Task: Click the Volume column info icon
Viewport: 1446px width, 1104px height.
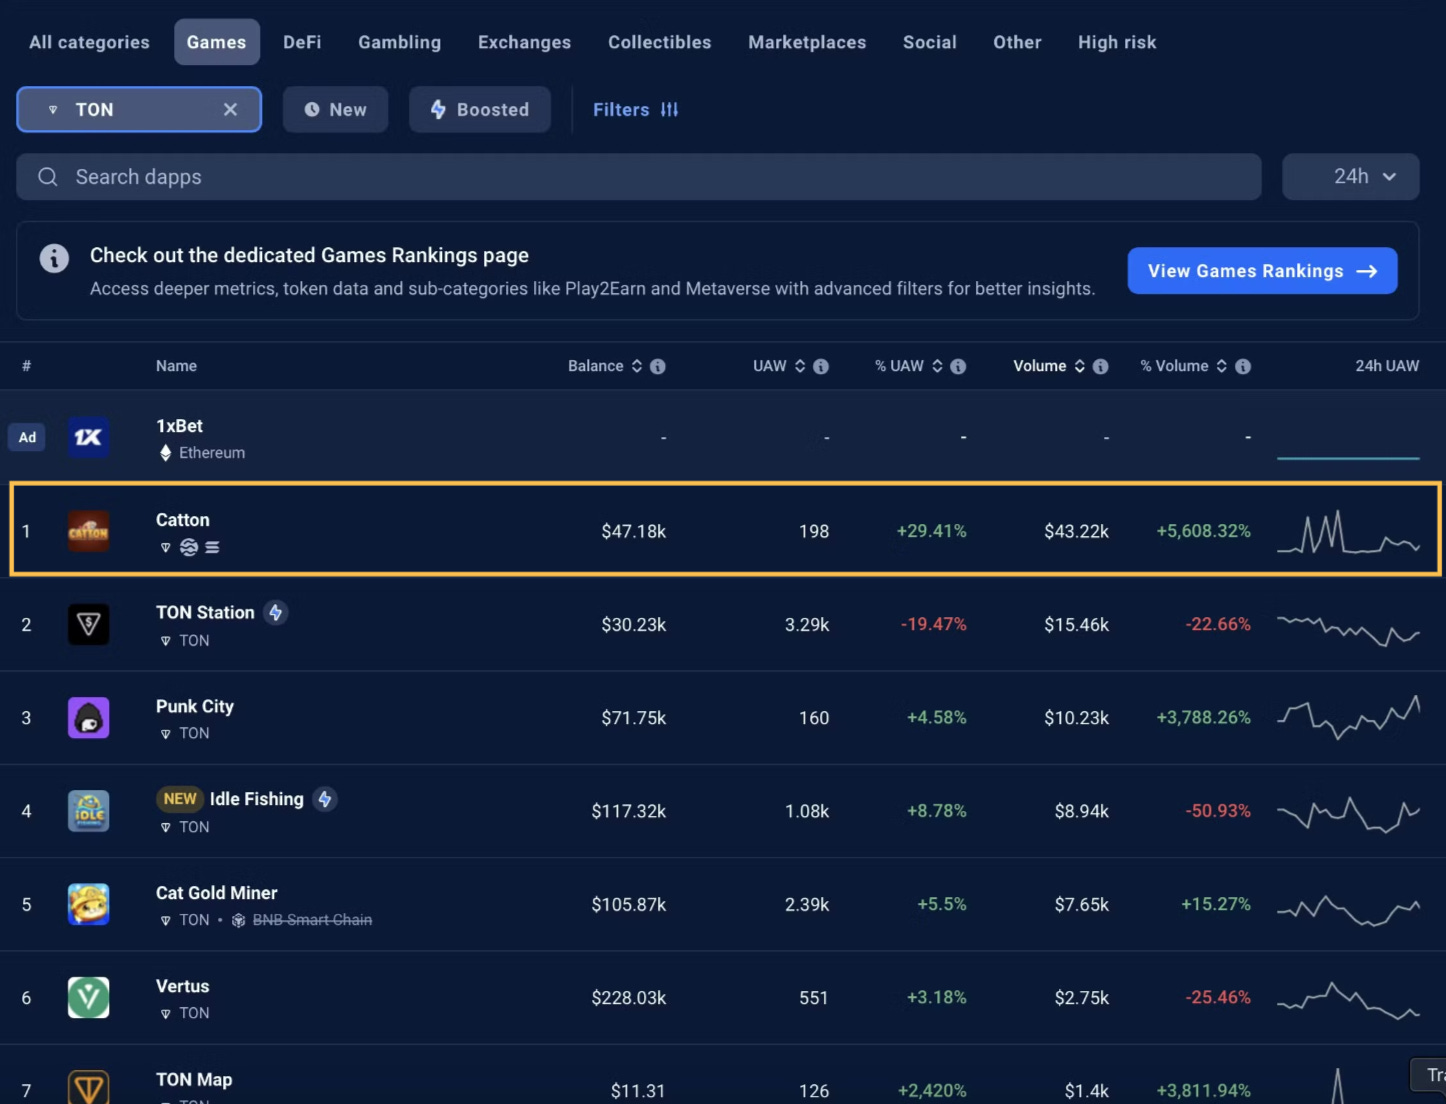Action: [x=1101, y=366]
